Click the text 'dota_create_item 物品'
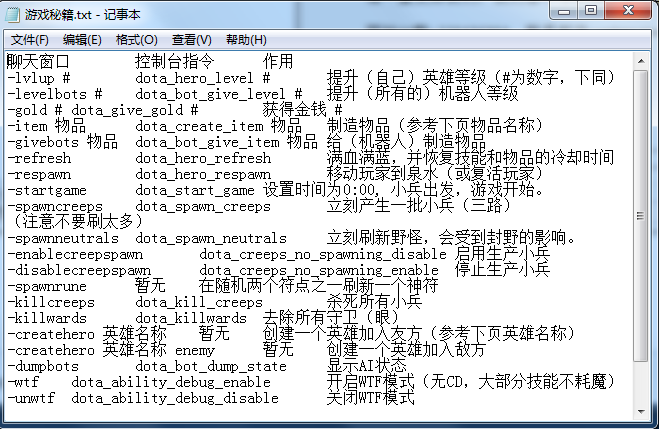This screenshot has height=429, width=659. tap(218, 126)
